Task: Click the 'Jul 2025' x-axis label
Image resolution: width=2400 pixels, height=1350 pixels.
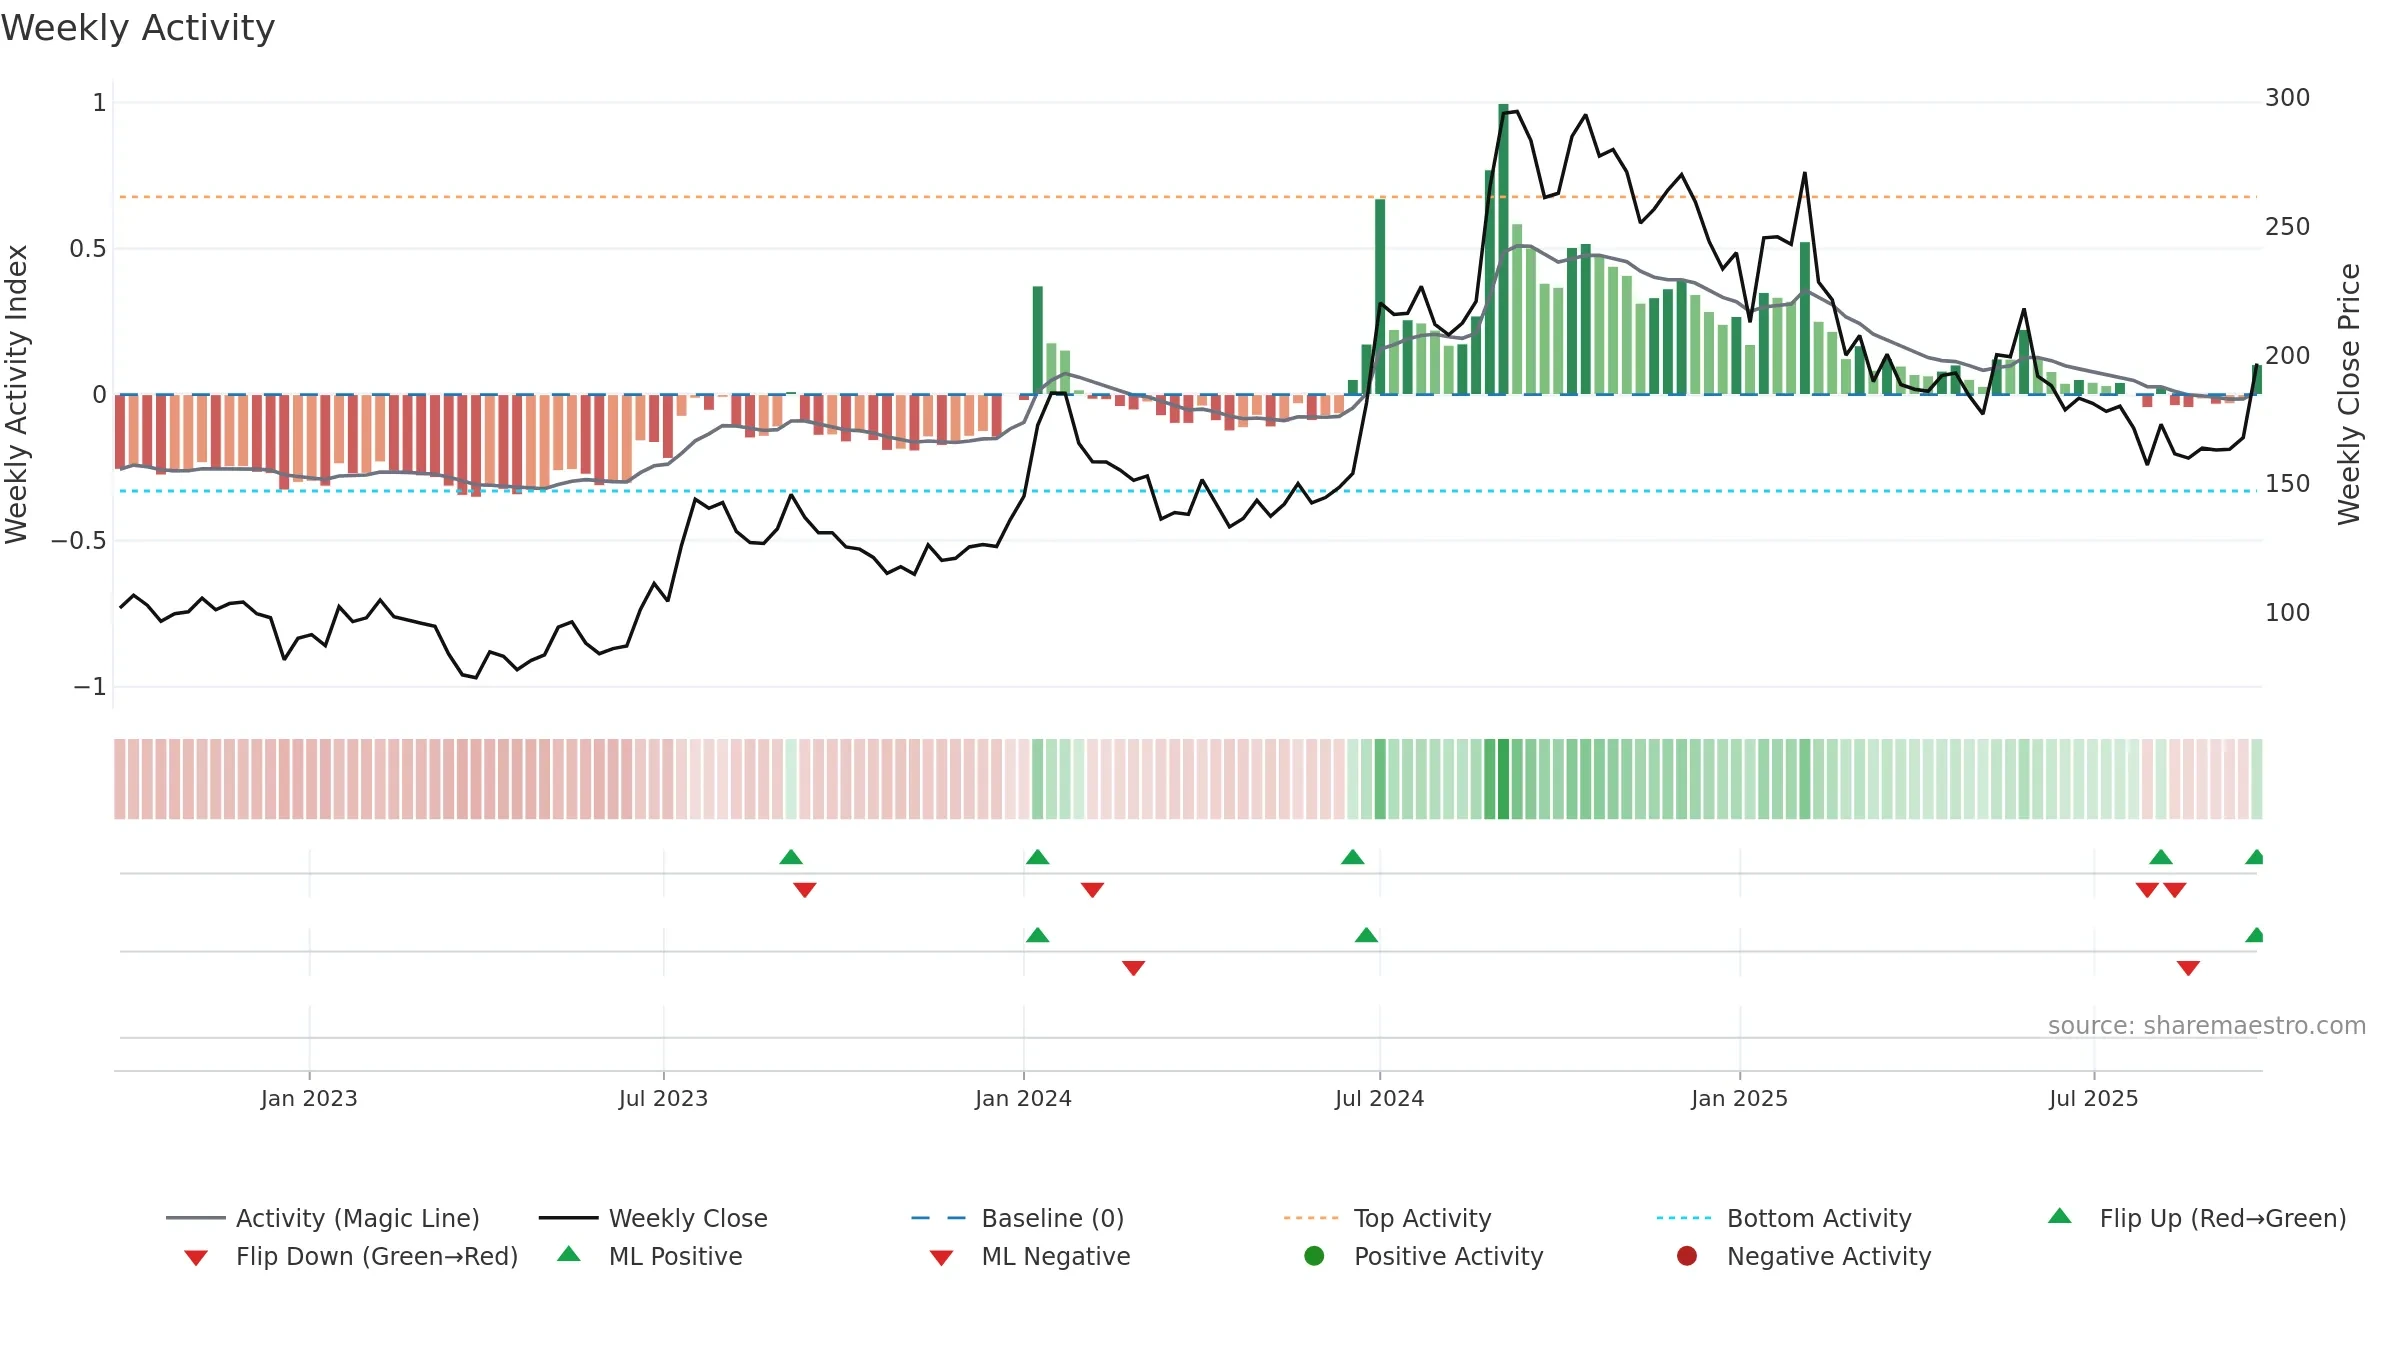Action: [2093, 1098]
